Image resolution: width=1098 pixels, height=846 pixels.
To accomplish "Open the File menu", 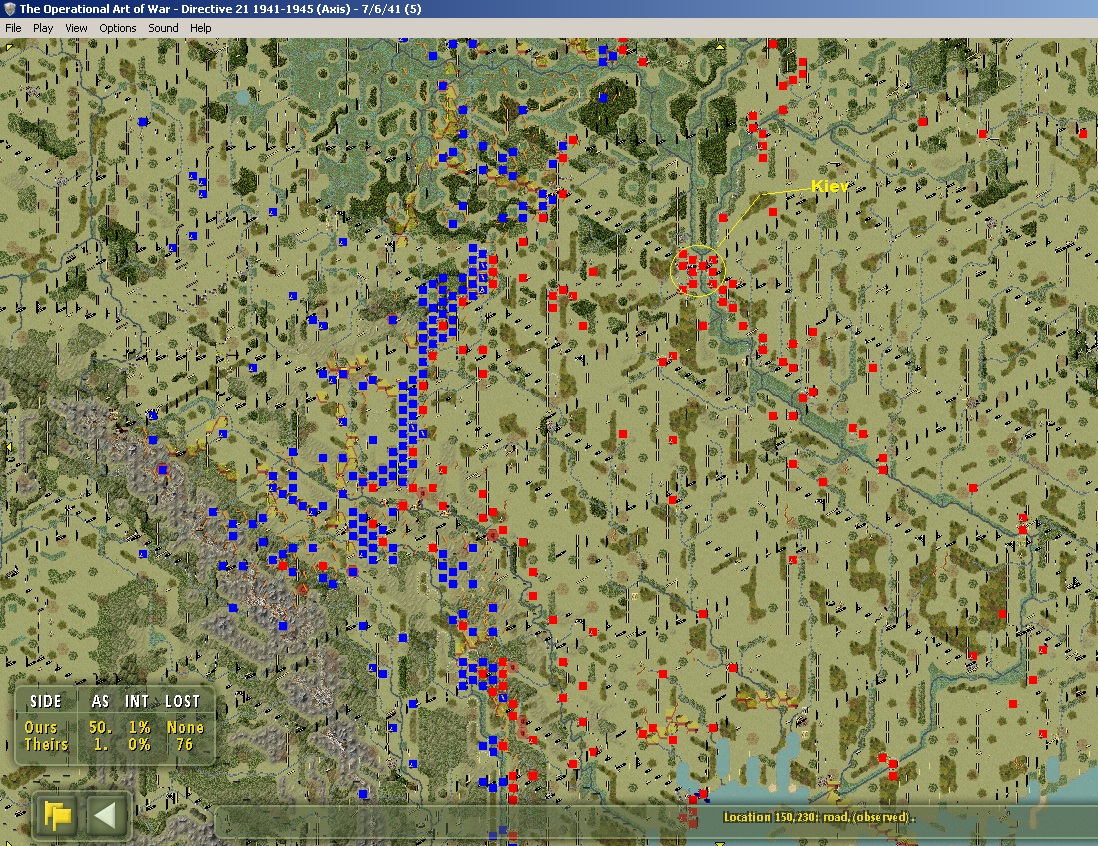I will 13,28.
